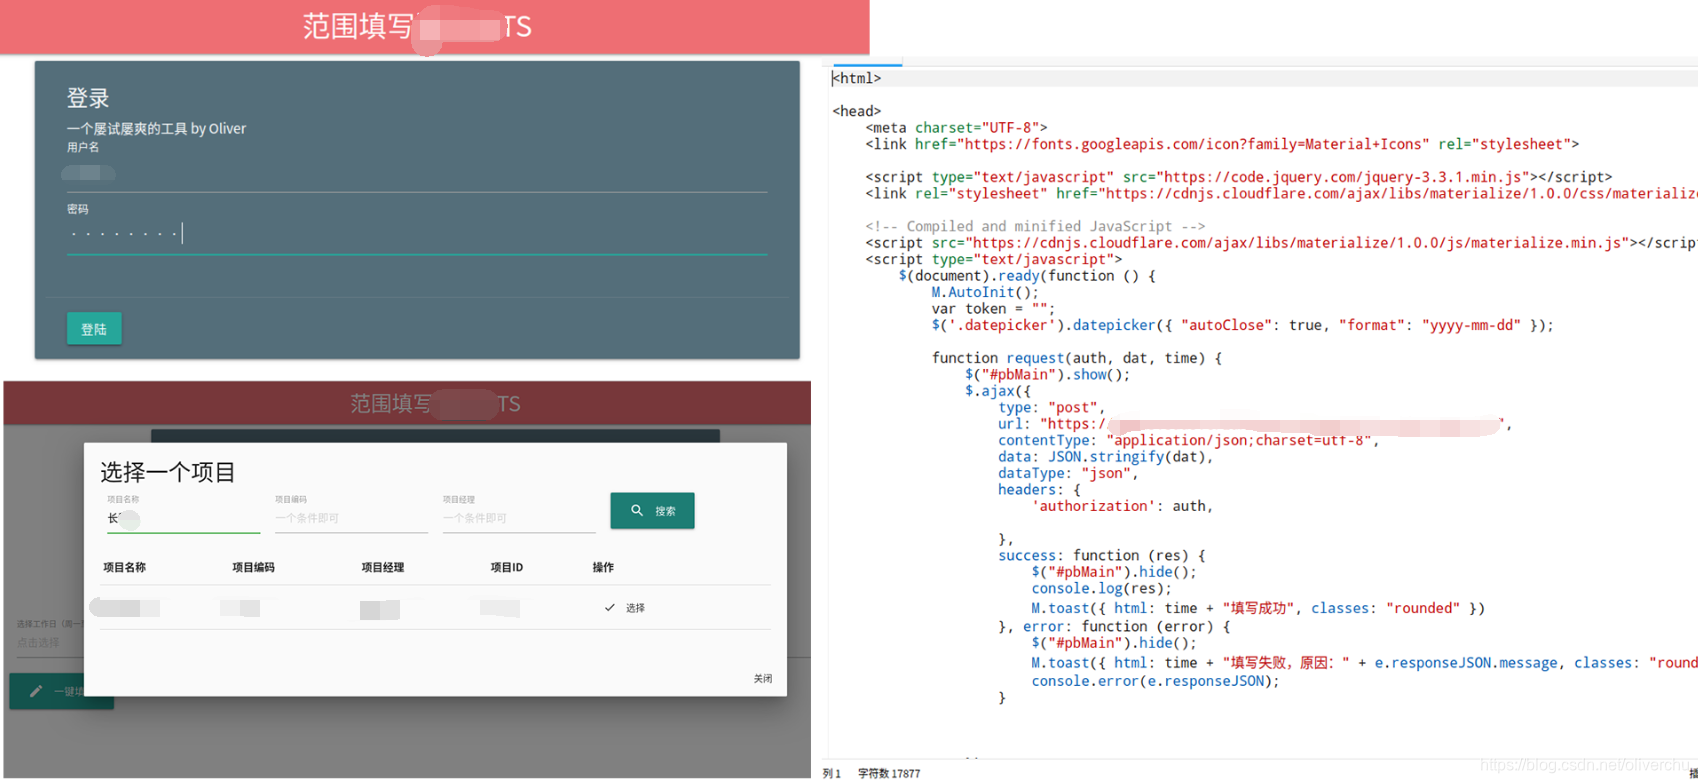This screenshot has height=783, width=1698.
Task: Click the dataType: "json" code line
Action: point(1068,473)
